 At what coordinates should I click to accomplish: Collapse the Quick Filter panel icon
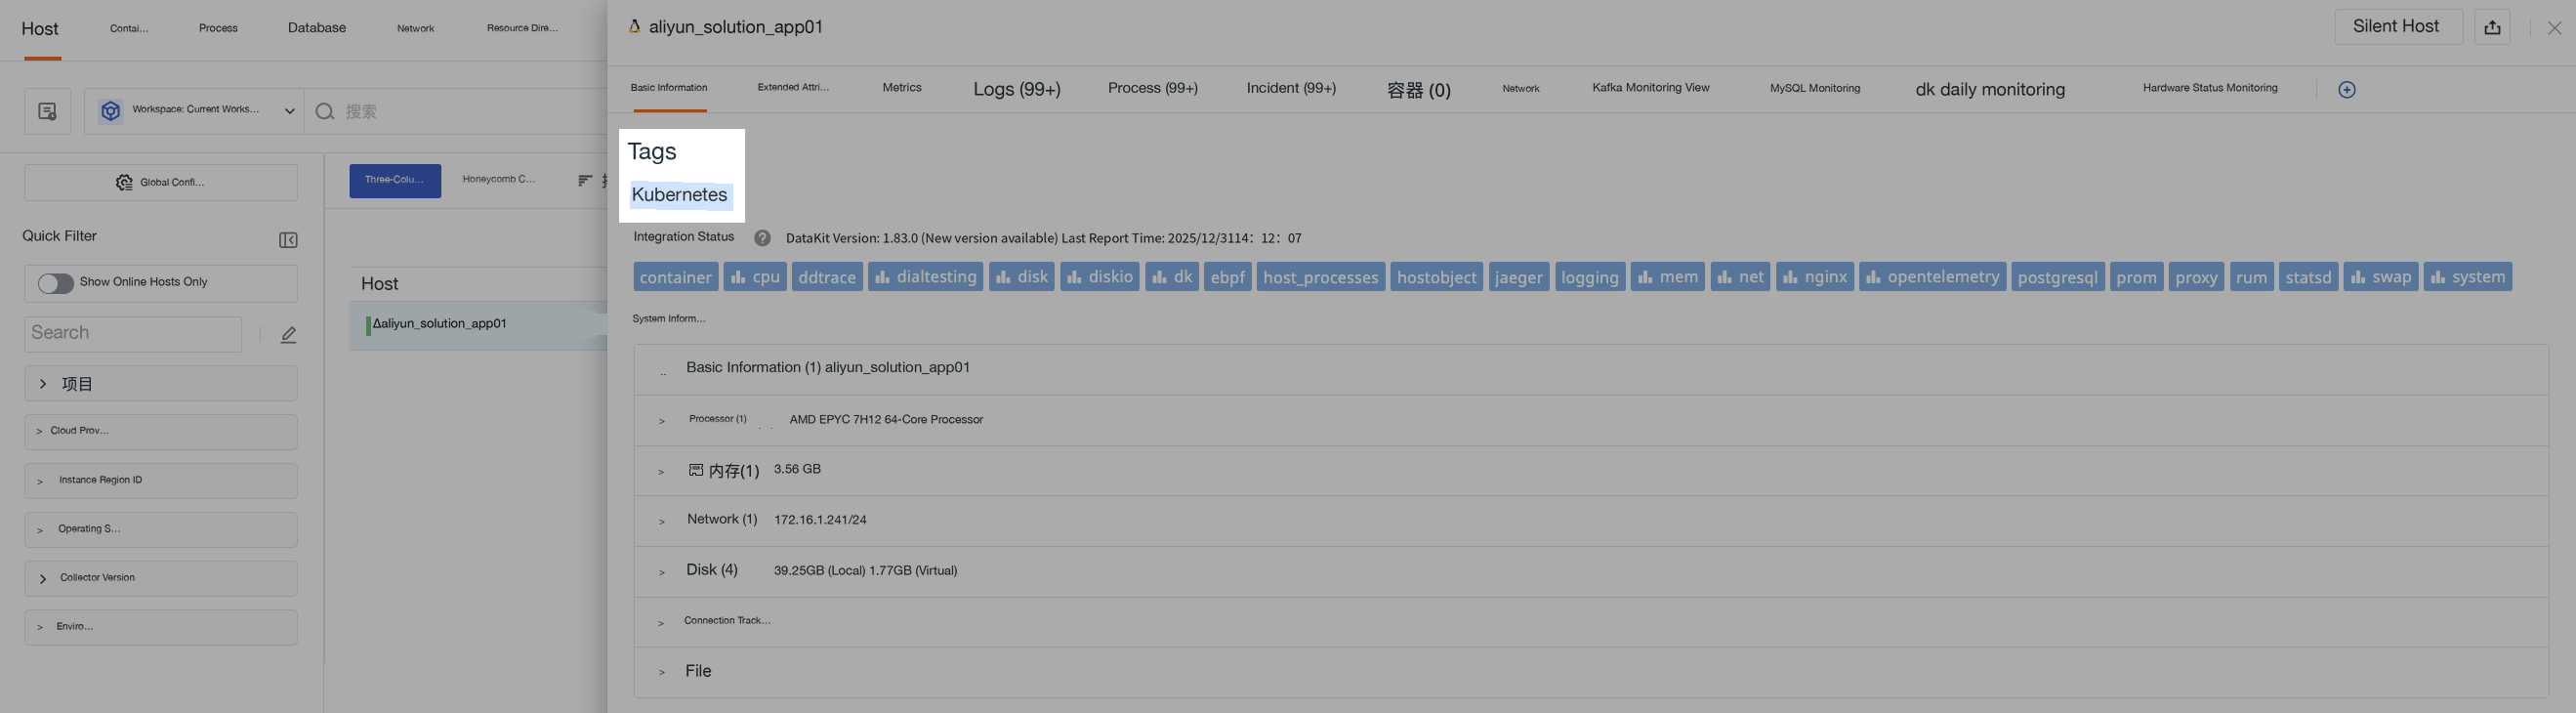click(288, 240)
